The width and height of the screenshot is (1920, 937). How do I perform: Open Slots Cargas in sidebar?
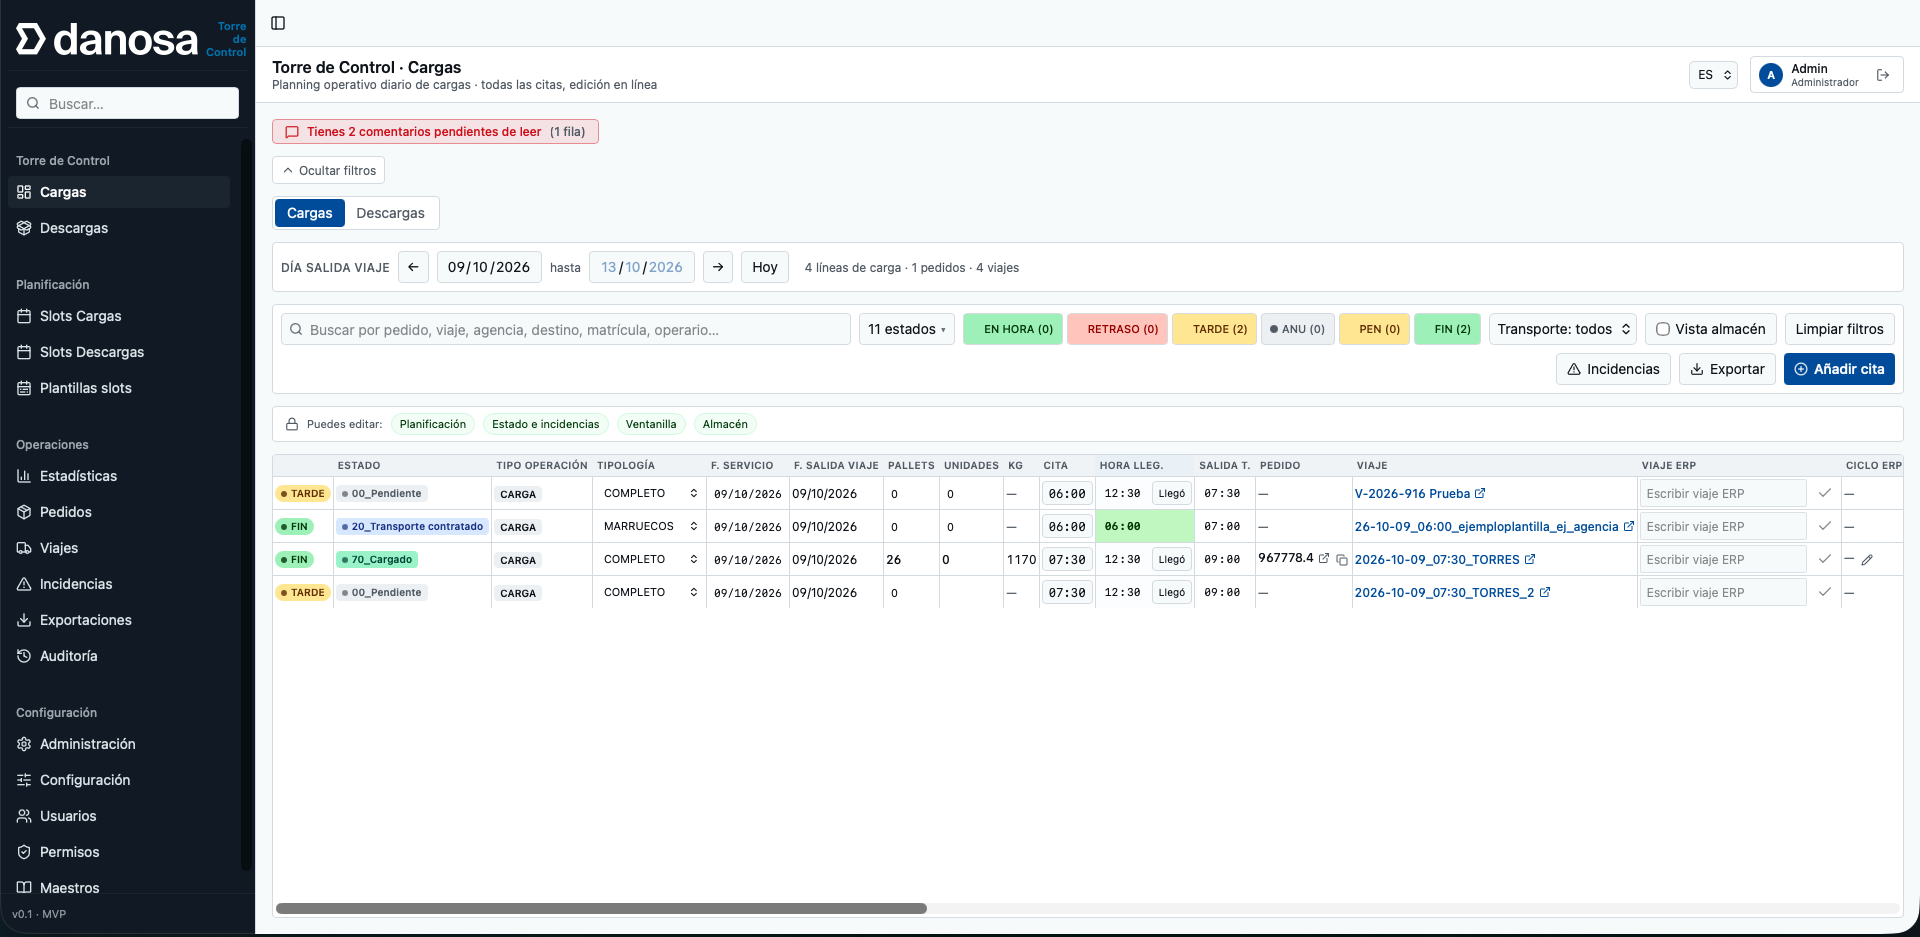click(x=80, y=316)
